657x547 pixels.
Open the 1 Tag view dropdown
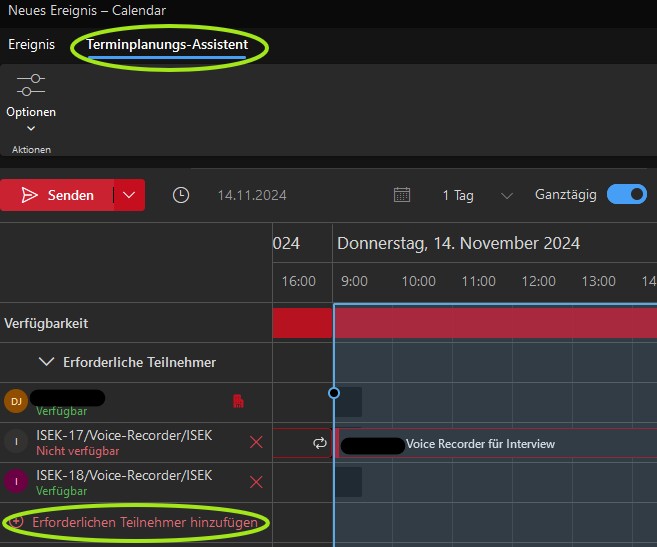[506, 195]
